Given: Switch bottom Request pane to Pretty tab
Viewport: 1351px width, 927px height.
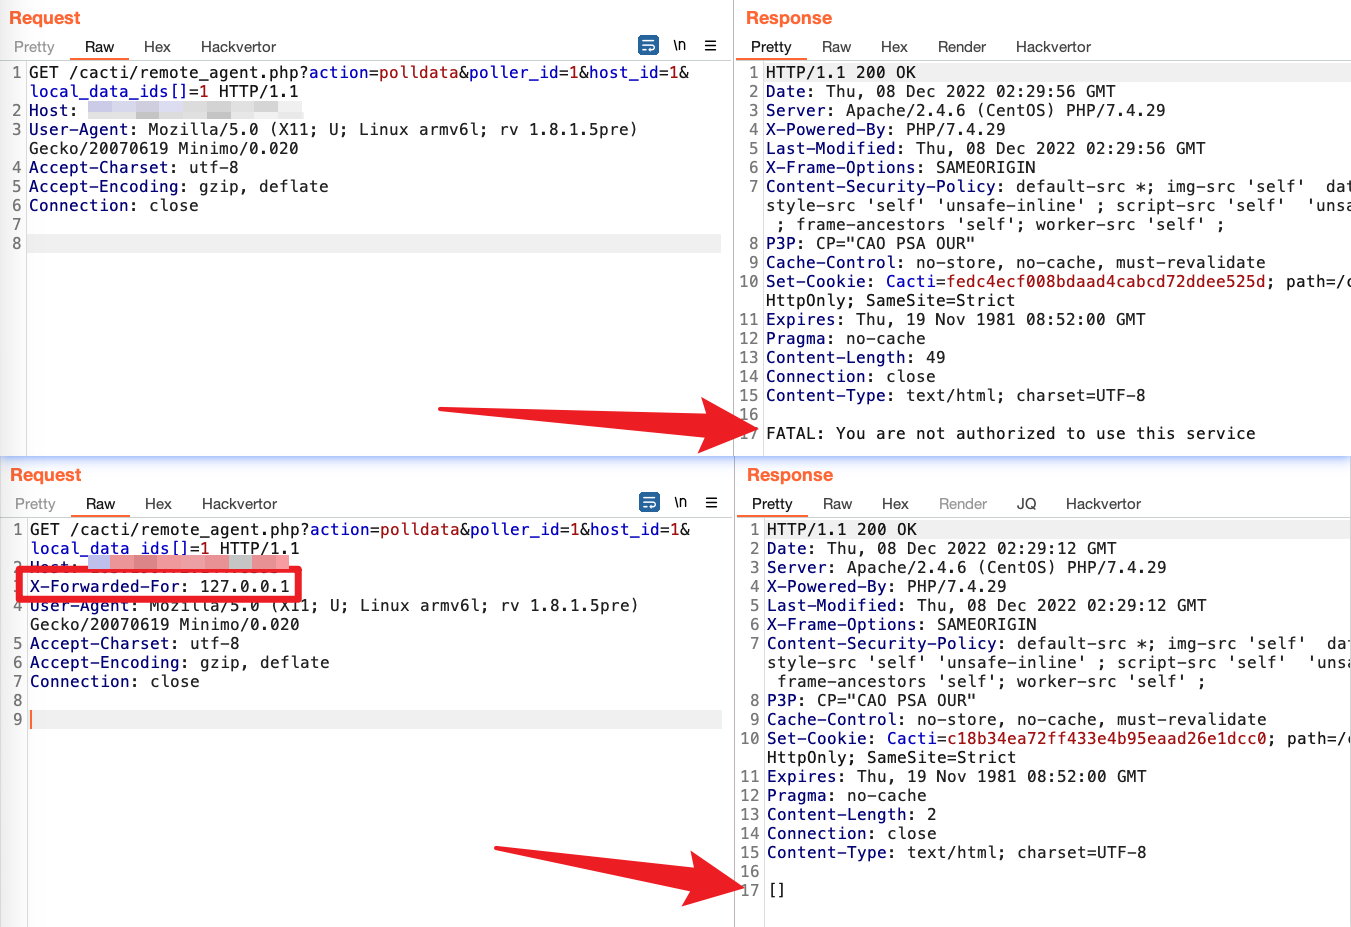Looking at the screenshot, I should pyautogui.click(x=35, y=504).
